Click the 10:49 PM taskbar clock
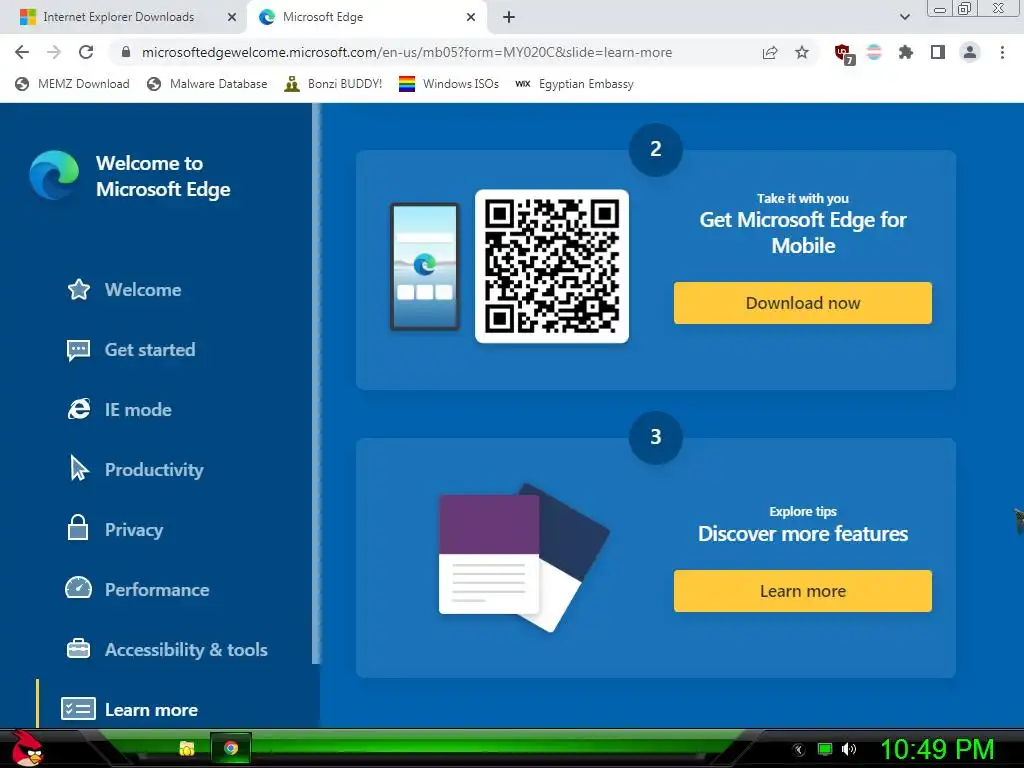Screen dimensions: 1024x768 coord(937,749)
